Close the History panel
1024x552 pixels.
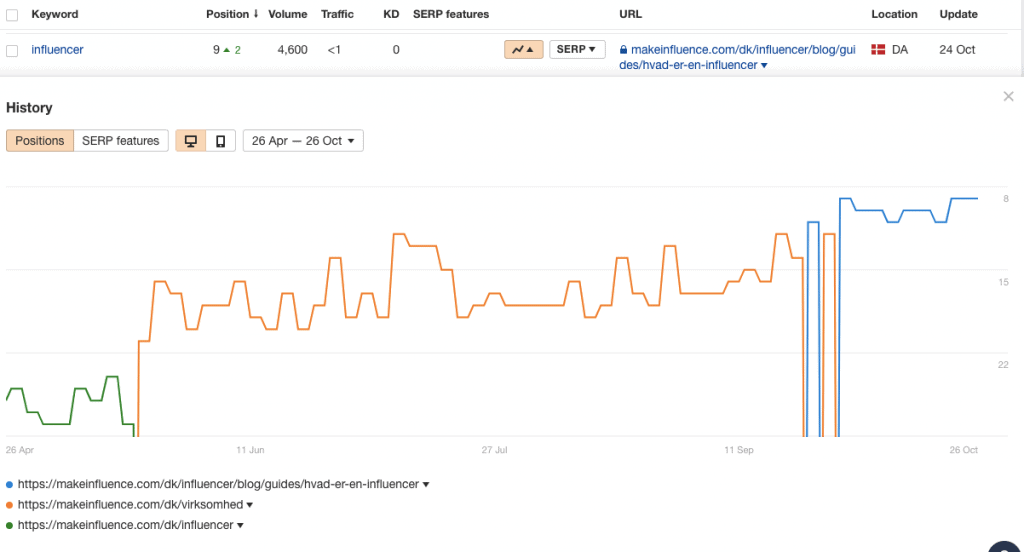click(x=1008, y=97)
